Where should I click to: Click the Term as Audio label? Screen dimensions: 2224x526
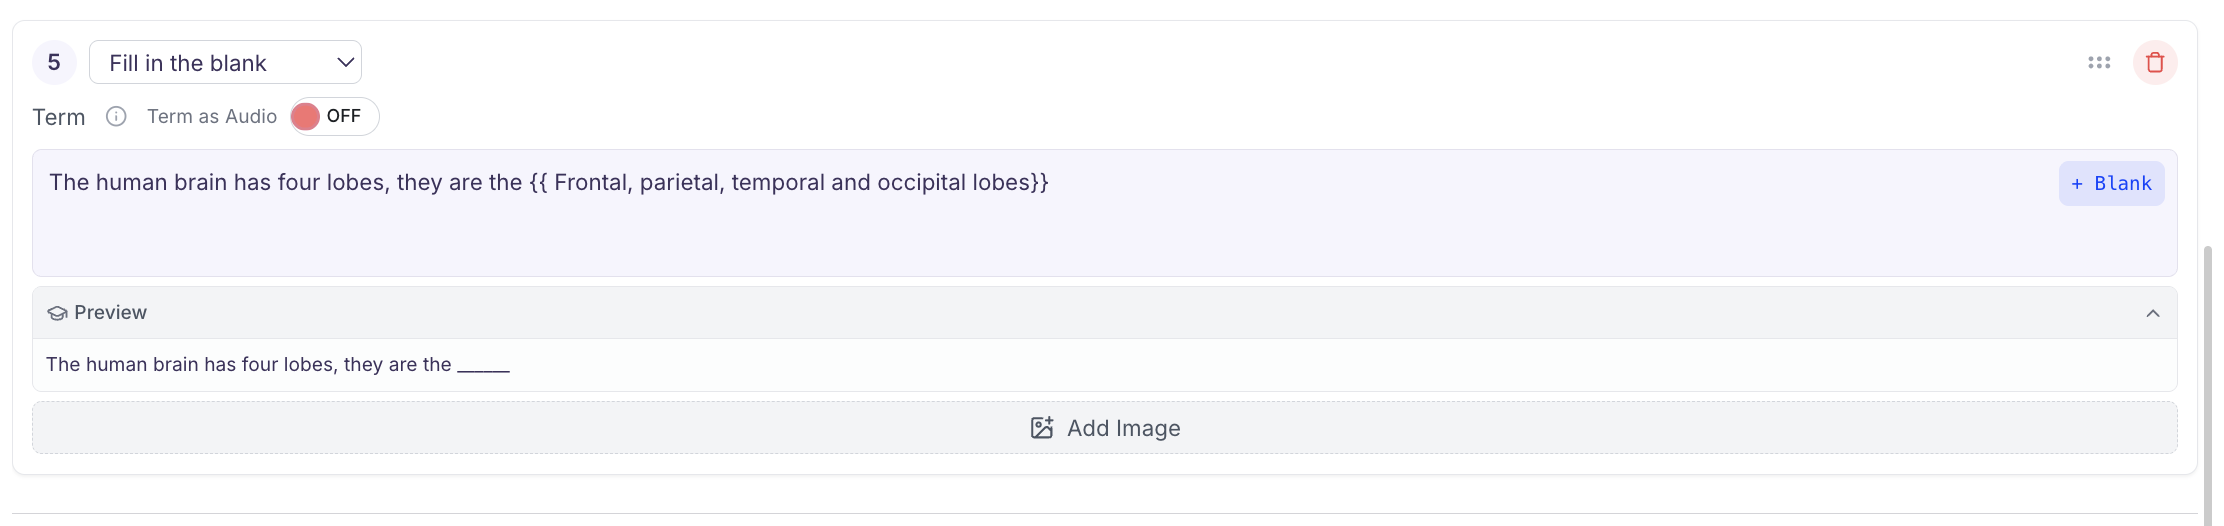pyautogui.click(x=211, y=117)
